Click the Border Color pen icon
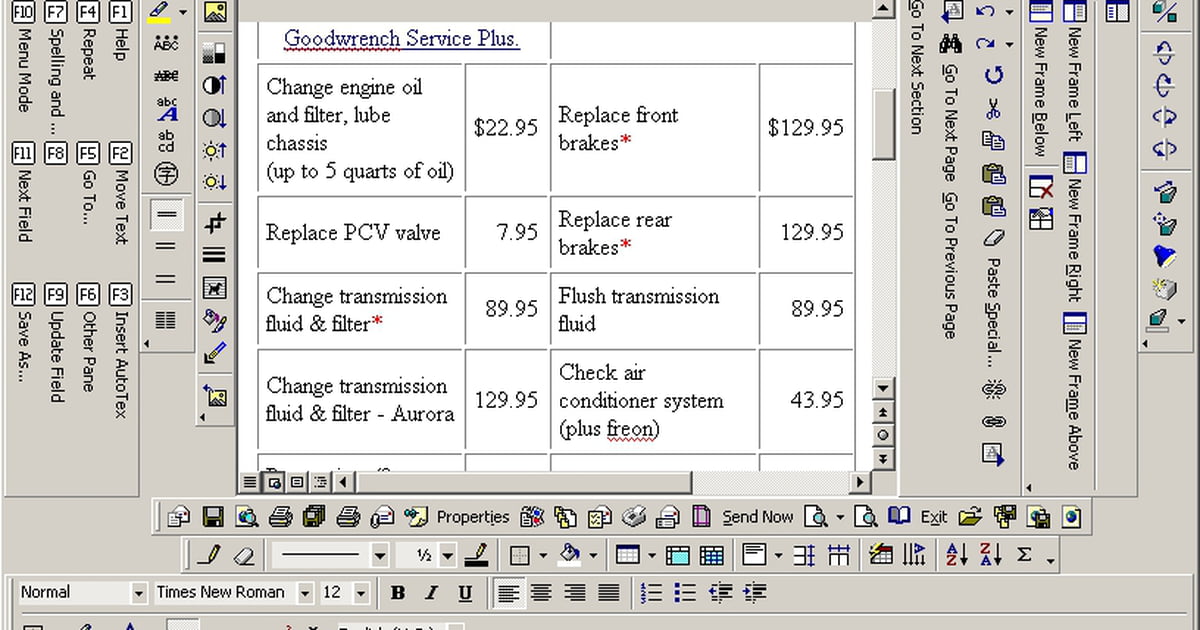 point(477,555)
